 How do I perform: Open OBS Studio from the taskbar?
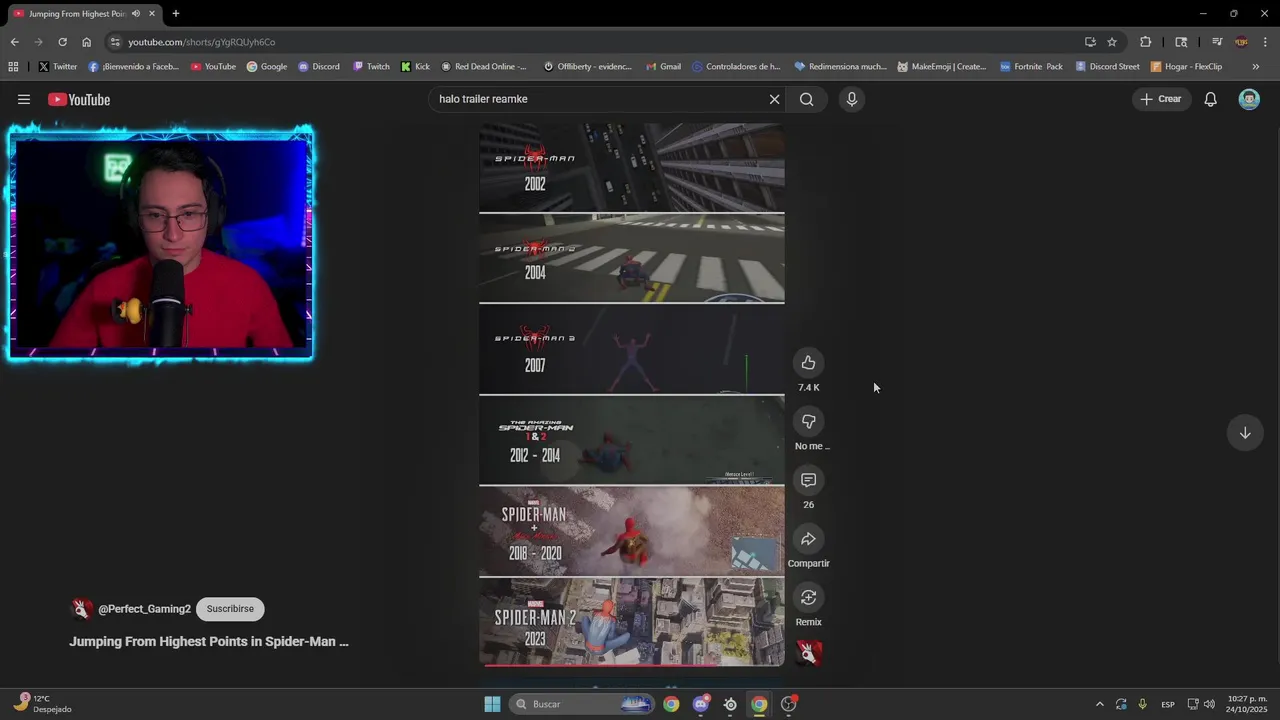coord(789,704)
